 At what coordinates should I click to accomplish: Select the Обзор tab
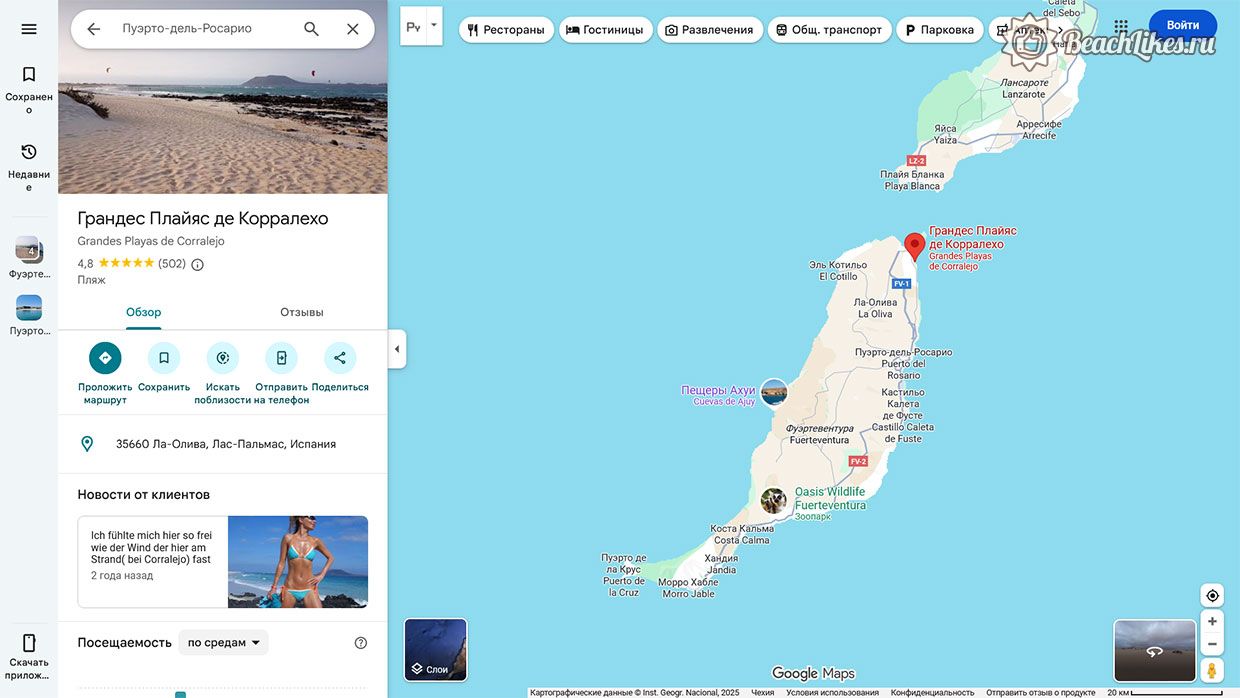coord(143,312)
